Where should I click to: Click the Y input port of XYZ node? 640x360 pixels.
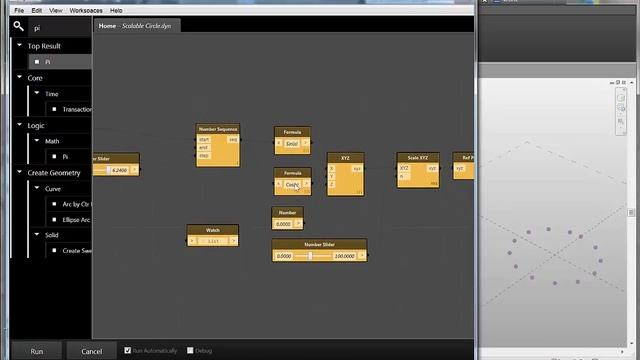332,176
